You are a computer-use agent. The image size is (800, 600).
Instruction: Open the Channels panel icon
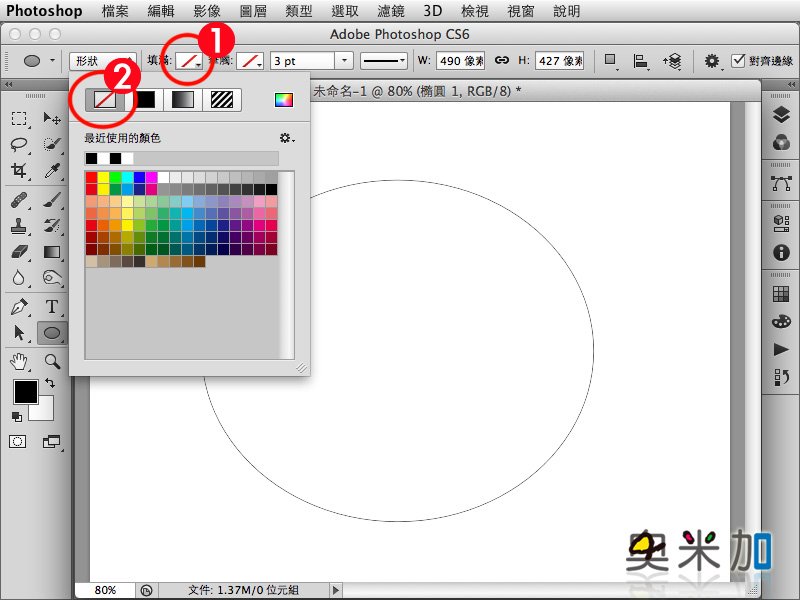[x=781, y=142]
